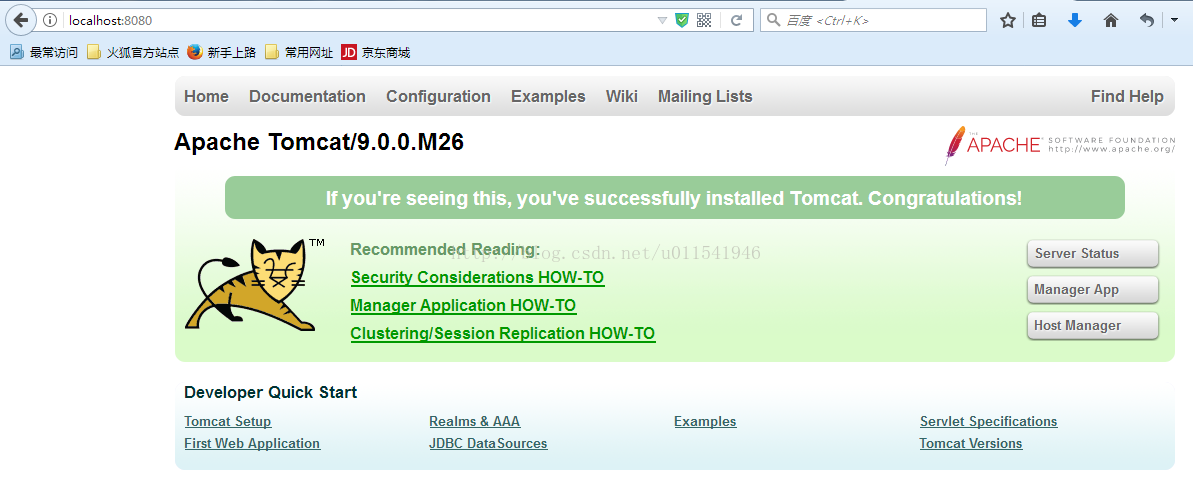The height and width of the screenshot is (484, 1193).
Task: Open Security Considerations HOW-TO link
Action: 478,278
